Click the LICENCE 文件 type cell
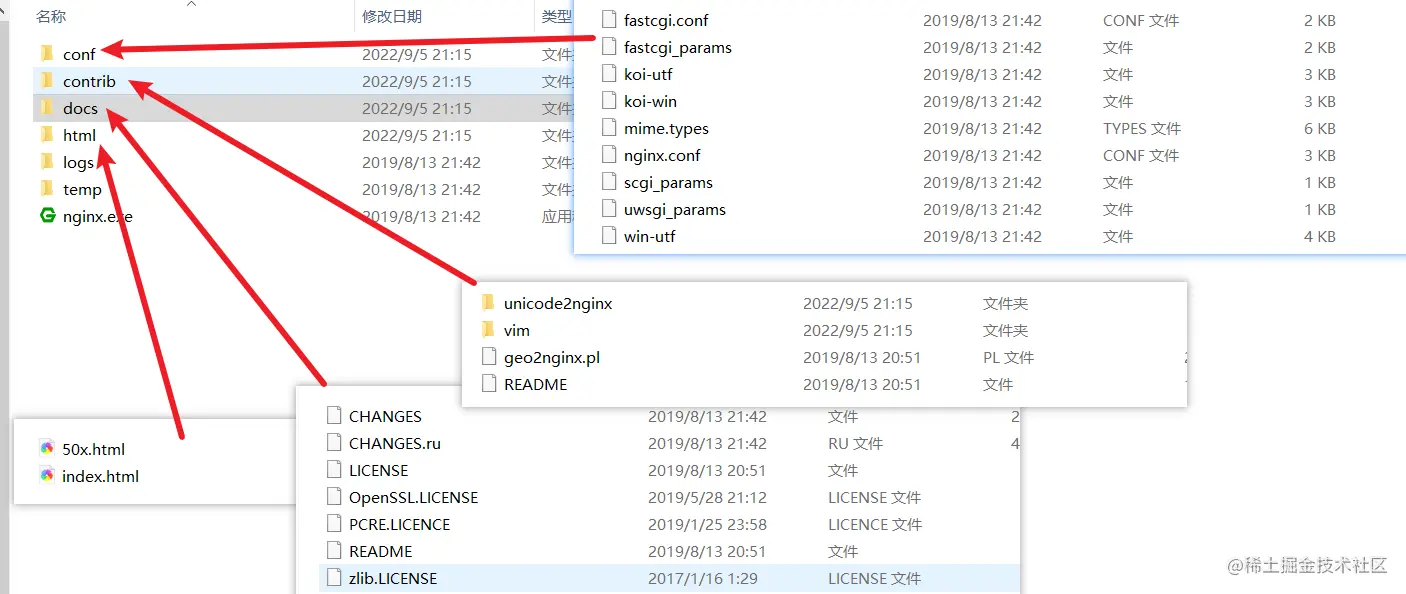This screenshot has height=594, width=1406. tap(875, 524)
